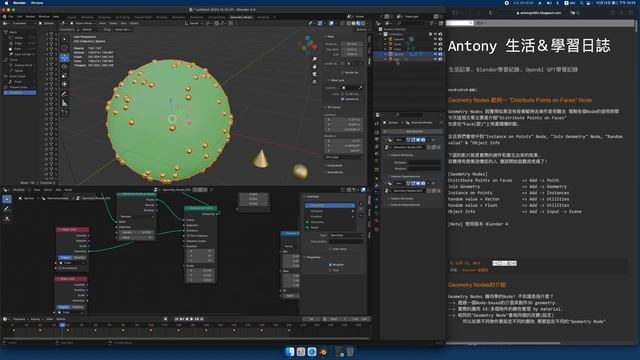Select node editor Select Box tool
Image resolution: width=640 pixels, height=360 pixels.
(7, 199)
